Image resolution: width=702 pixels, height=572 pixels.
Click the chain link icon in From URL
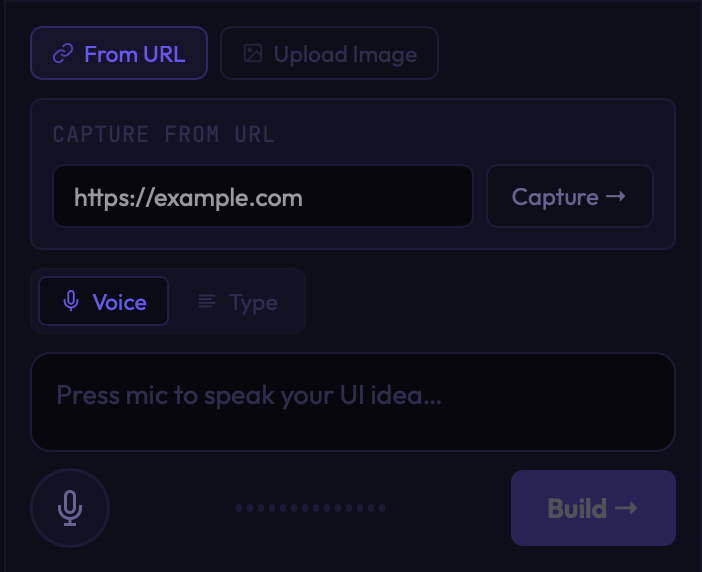click(x=63, y=54)
